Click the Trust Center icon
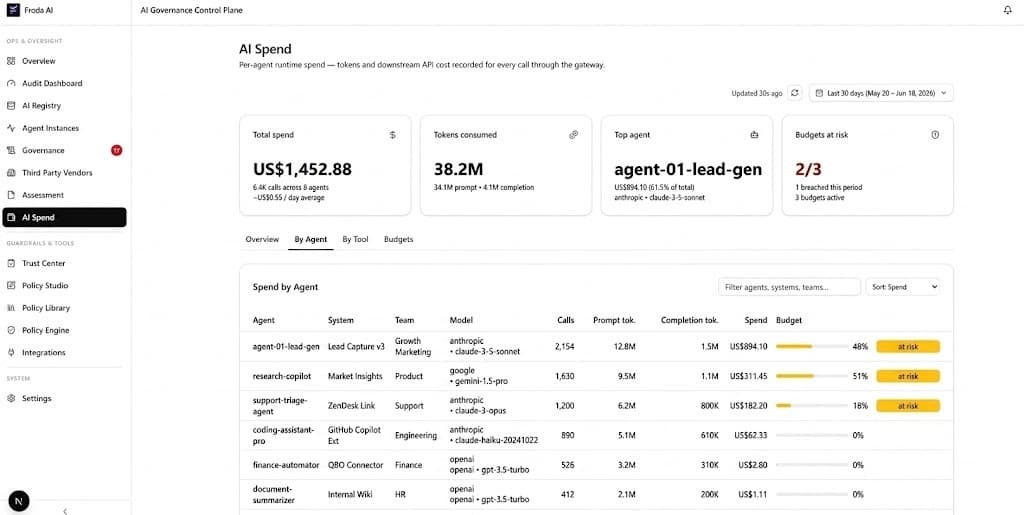The image size is (1024, 515). tap(10, 263)
